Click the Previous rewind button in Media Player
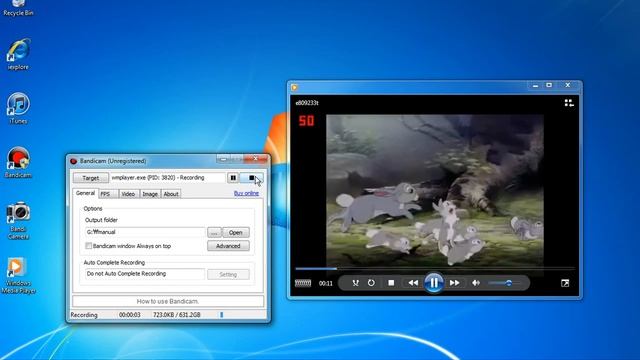640x360 pixels. pos(413,282)
